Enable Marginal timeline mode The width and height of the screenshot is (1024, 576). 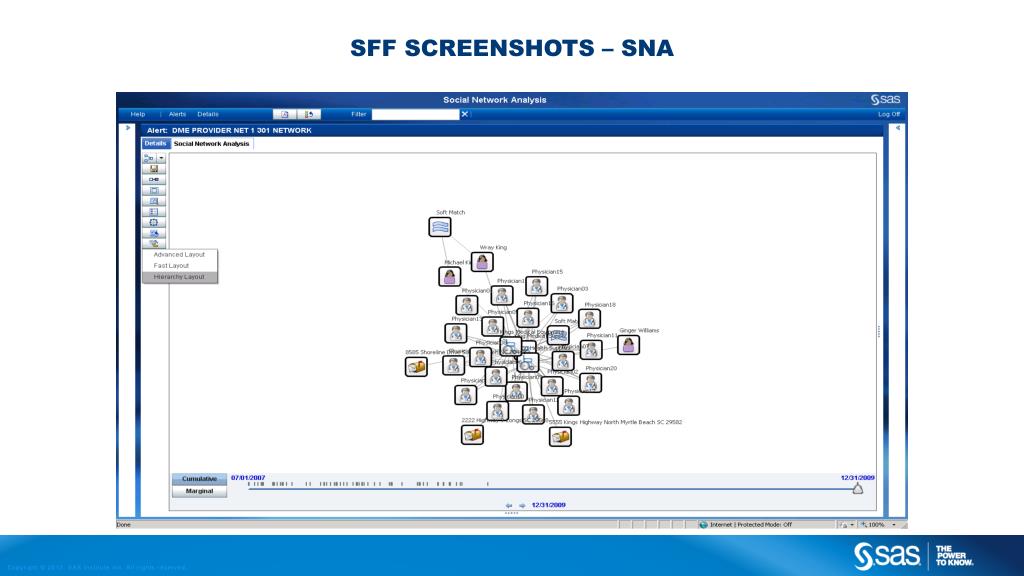tap(199, 491)
